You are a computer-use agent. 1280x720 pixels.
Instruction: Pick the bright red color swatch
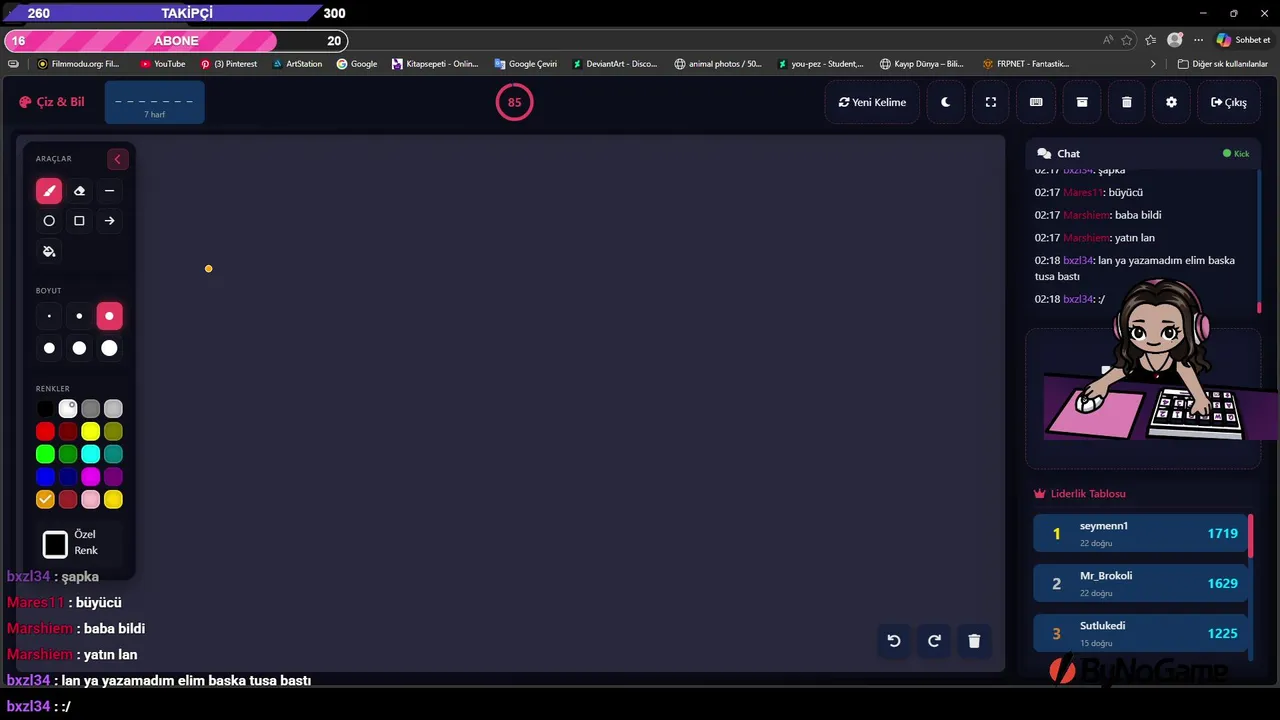pyautogui.click(x=45, y=432)
